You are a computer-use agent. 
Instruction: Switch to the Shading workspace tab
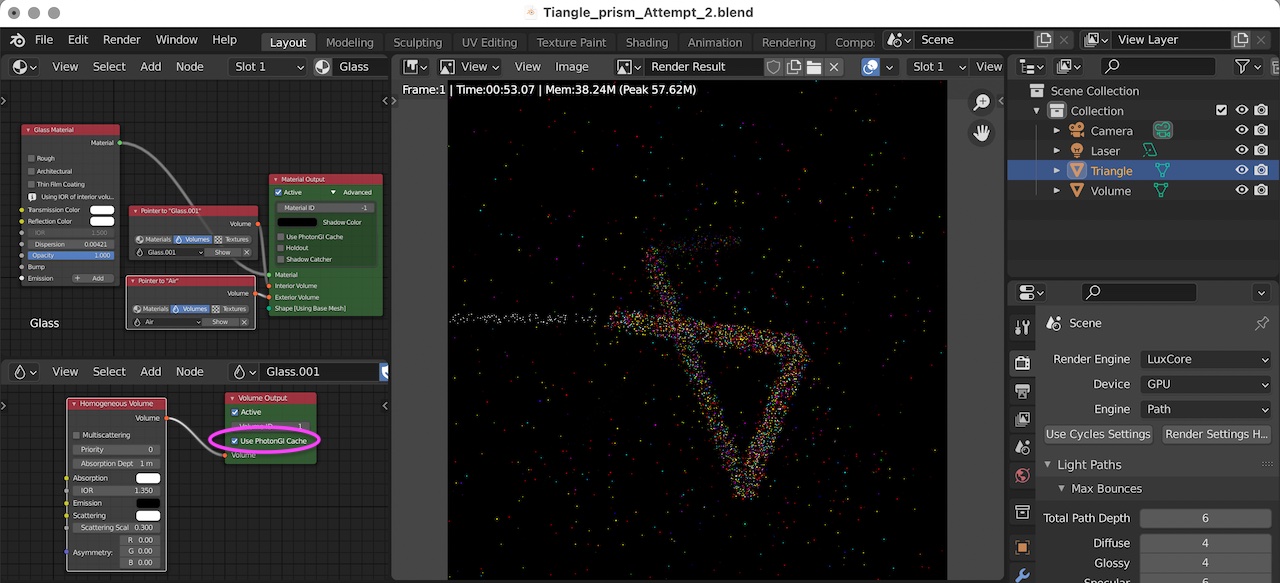(646, 42)
